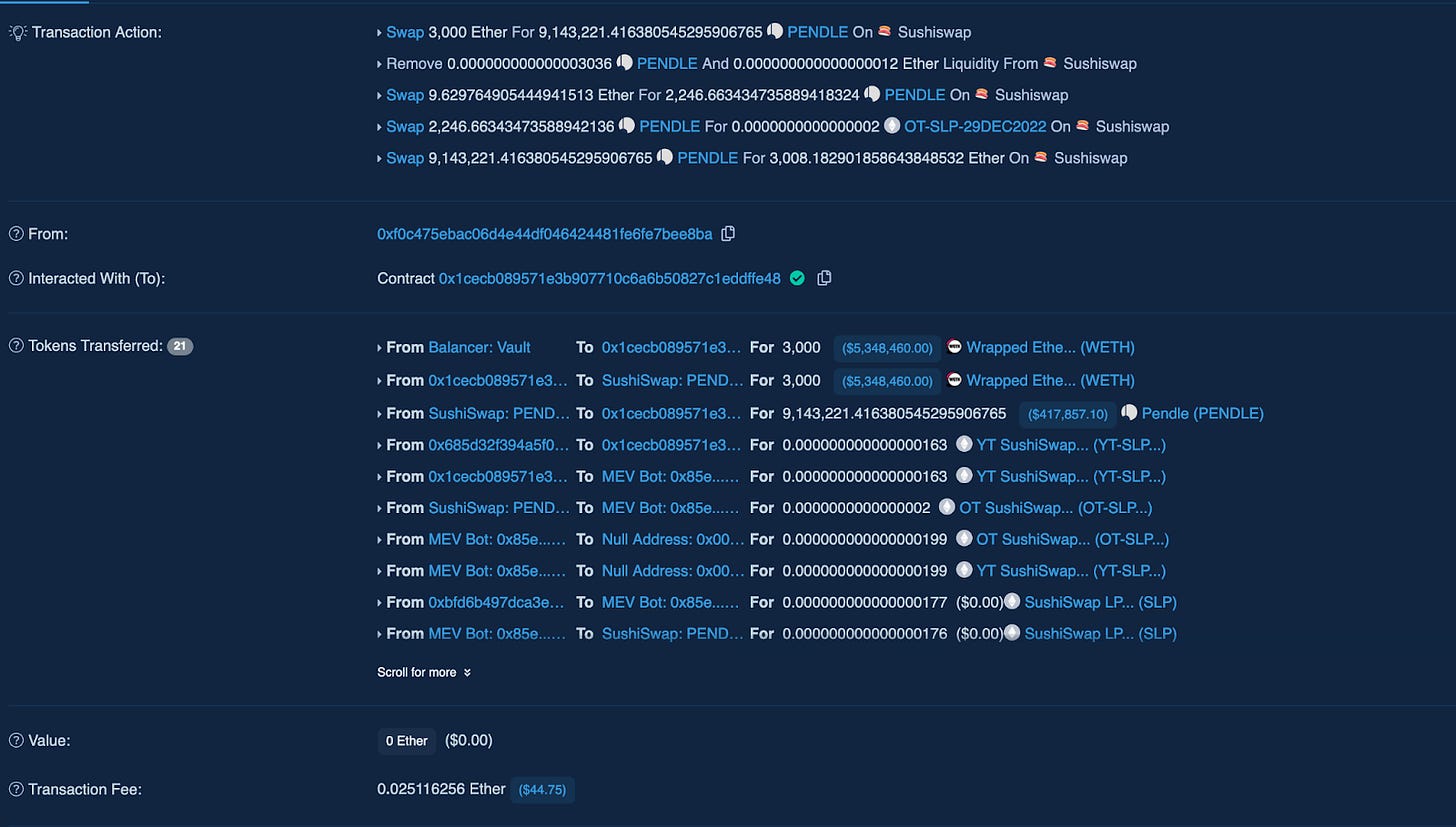Click help icon beside Interacted With (To)

click(16, 278)
